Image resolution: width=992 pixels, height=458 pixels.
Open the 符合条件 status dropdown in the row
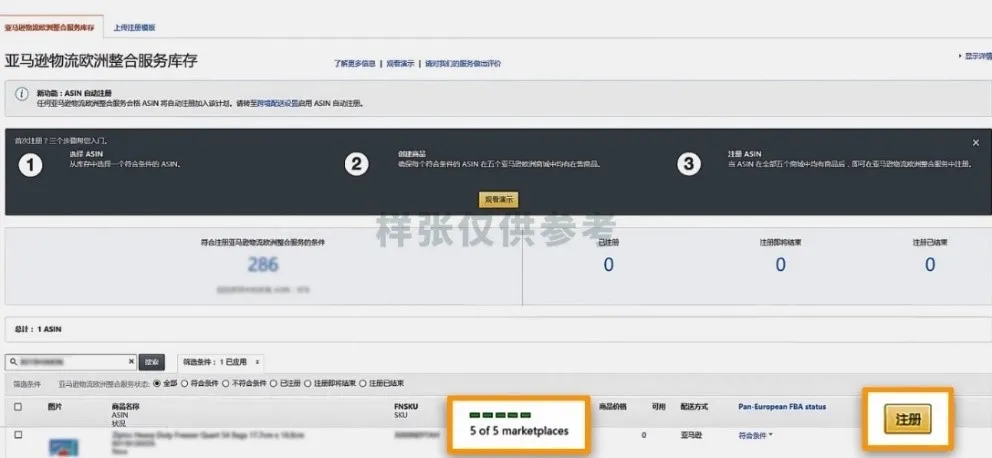tap(755, 435)
